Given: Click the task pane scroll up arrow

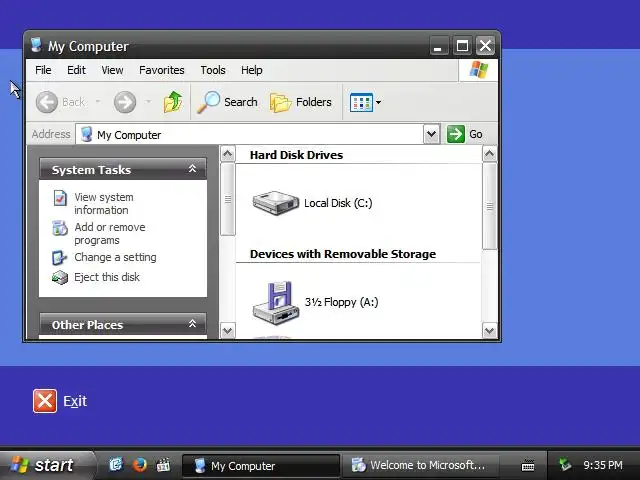Looking at the screenshot, I should [x=228, y=154].
